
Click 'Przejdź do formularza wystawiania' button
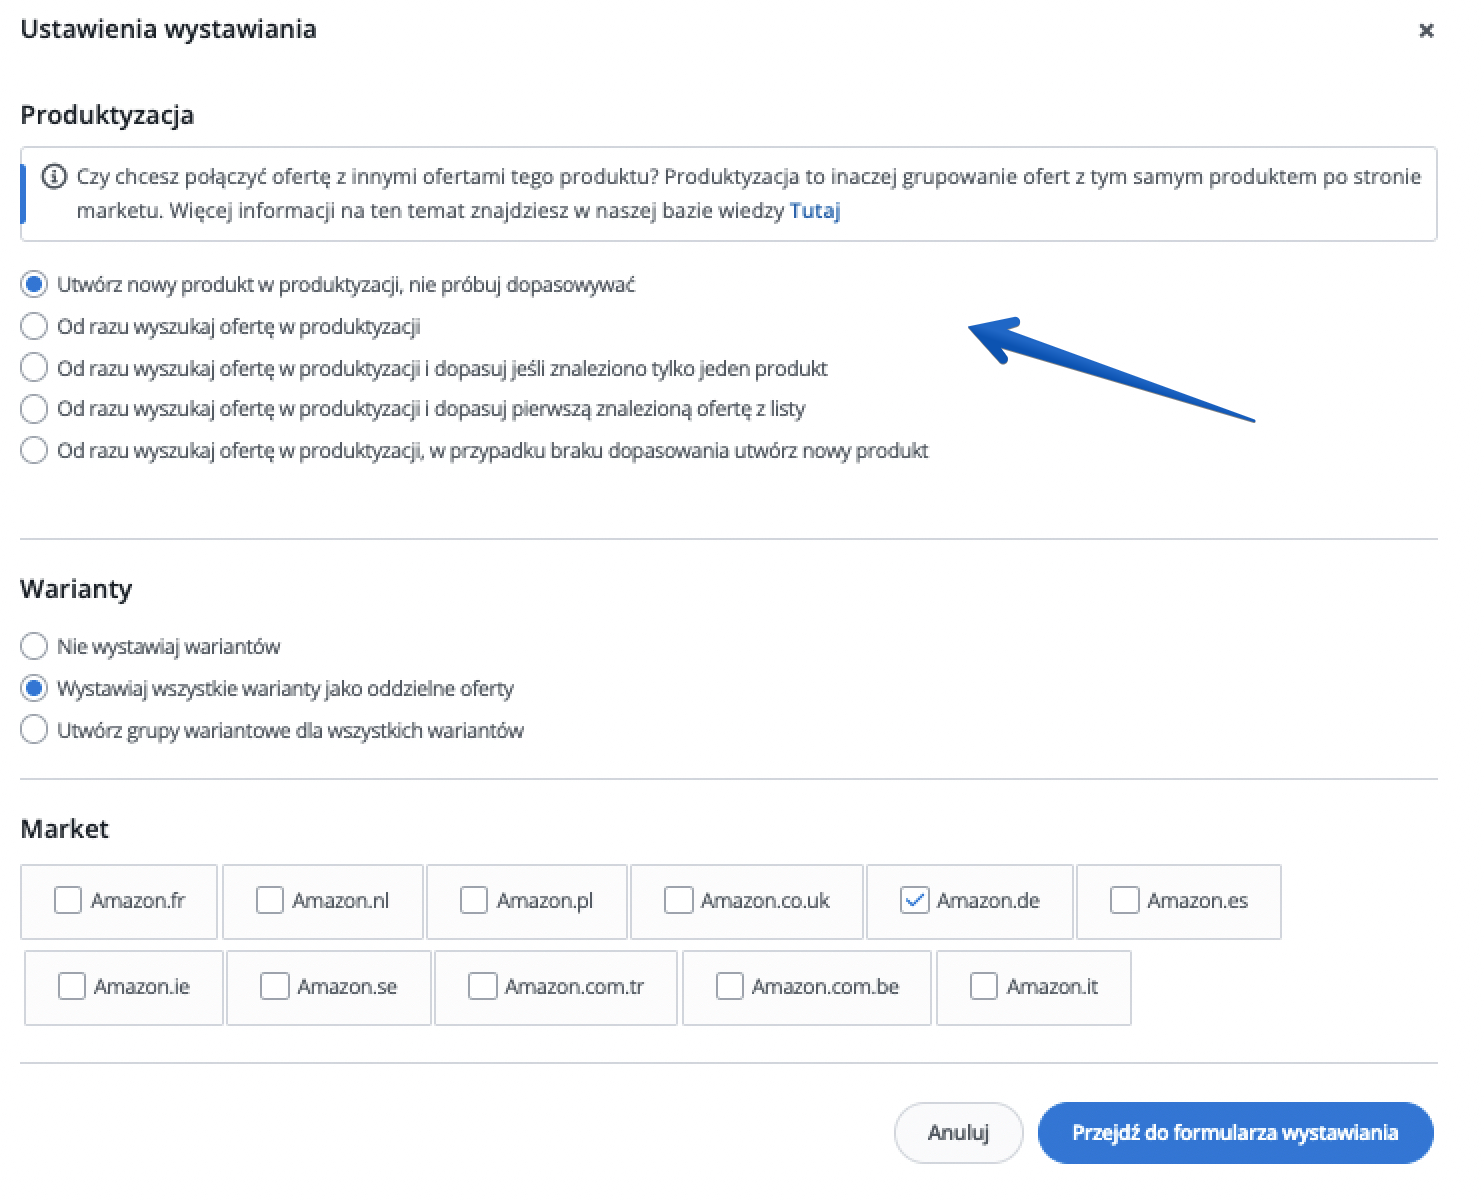tap(1235, 1133)
